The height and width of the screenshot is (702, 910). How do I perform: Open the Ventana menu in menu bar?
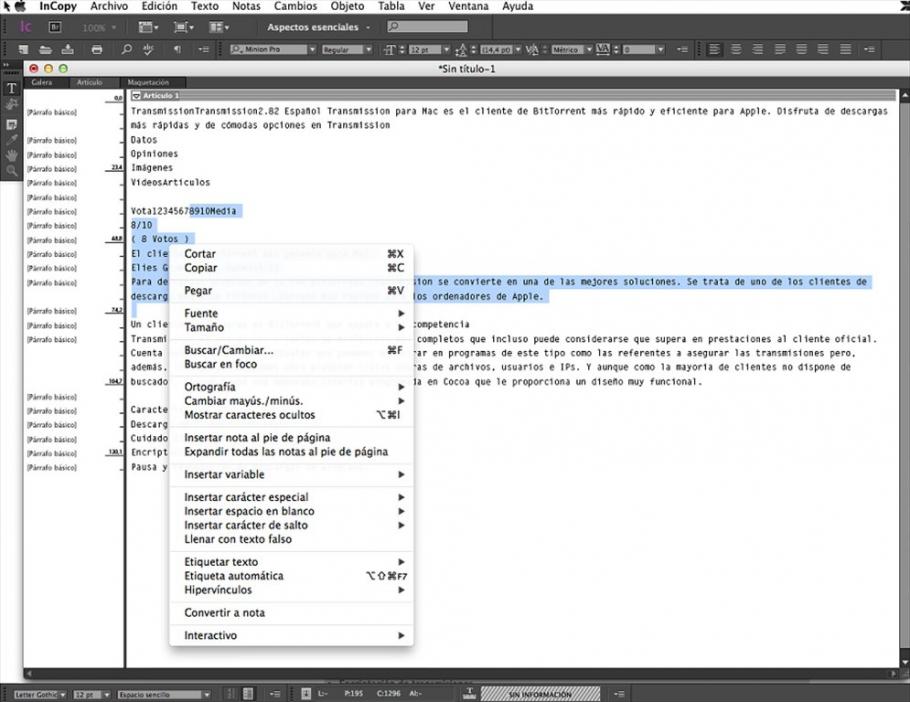[x=468, y=6]
